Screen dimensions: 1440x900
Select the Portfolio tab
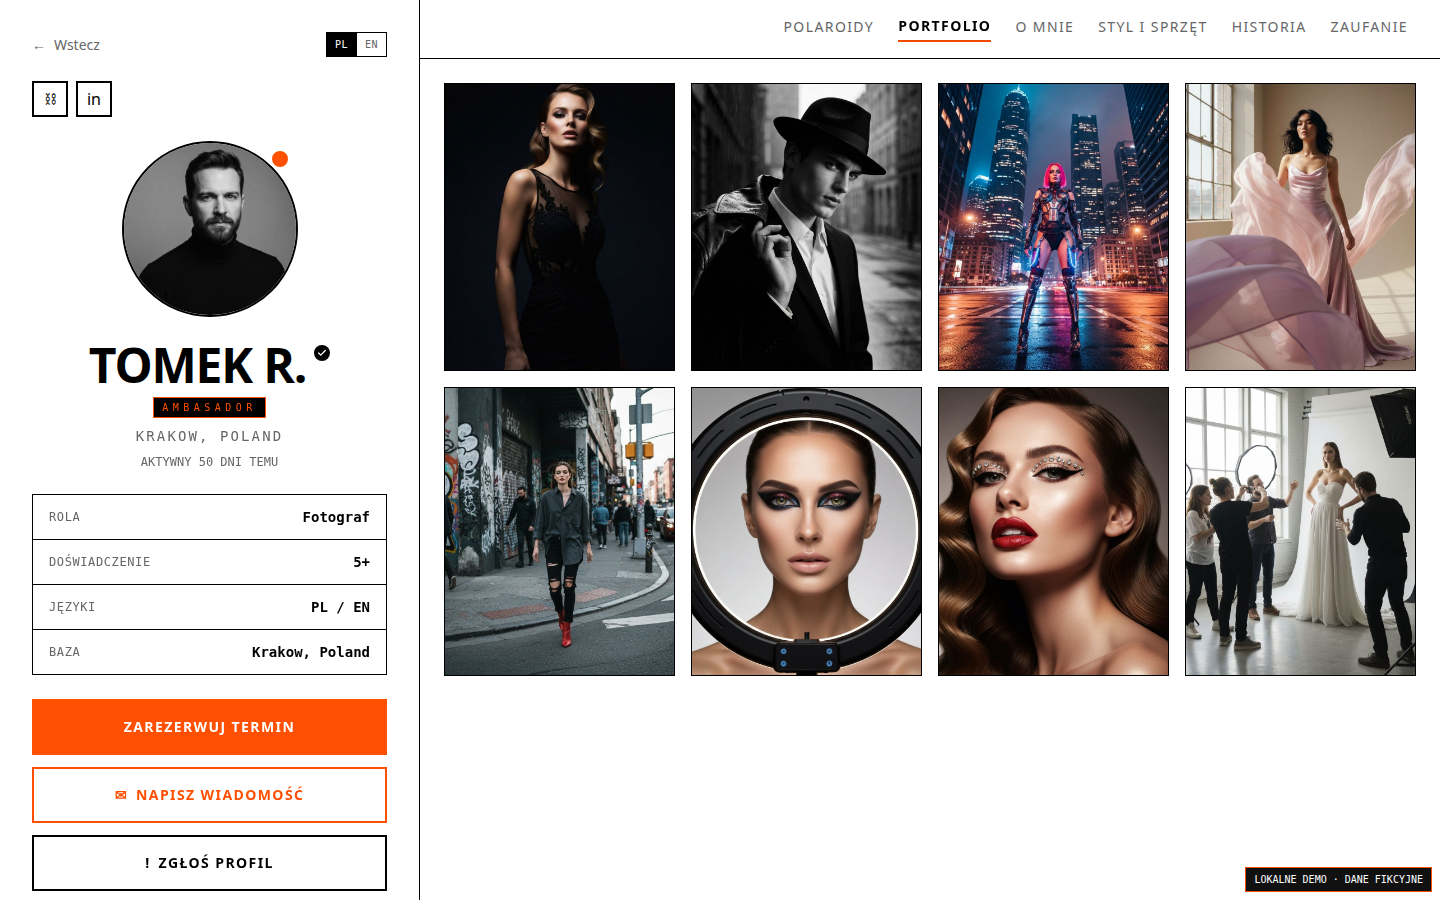[944, 27]
